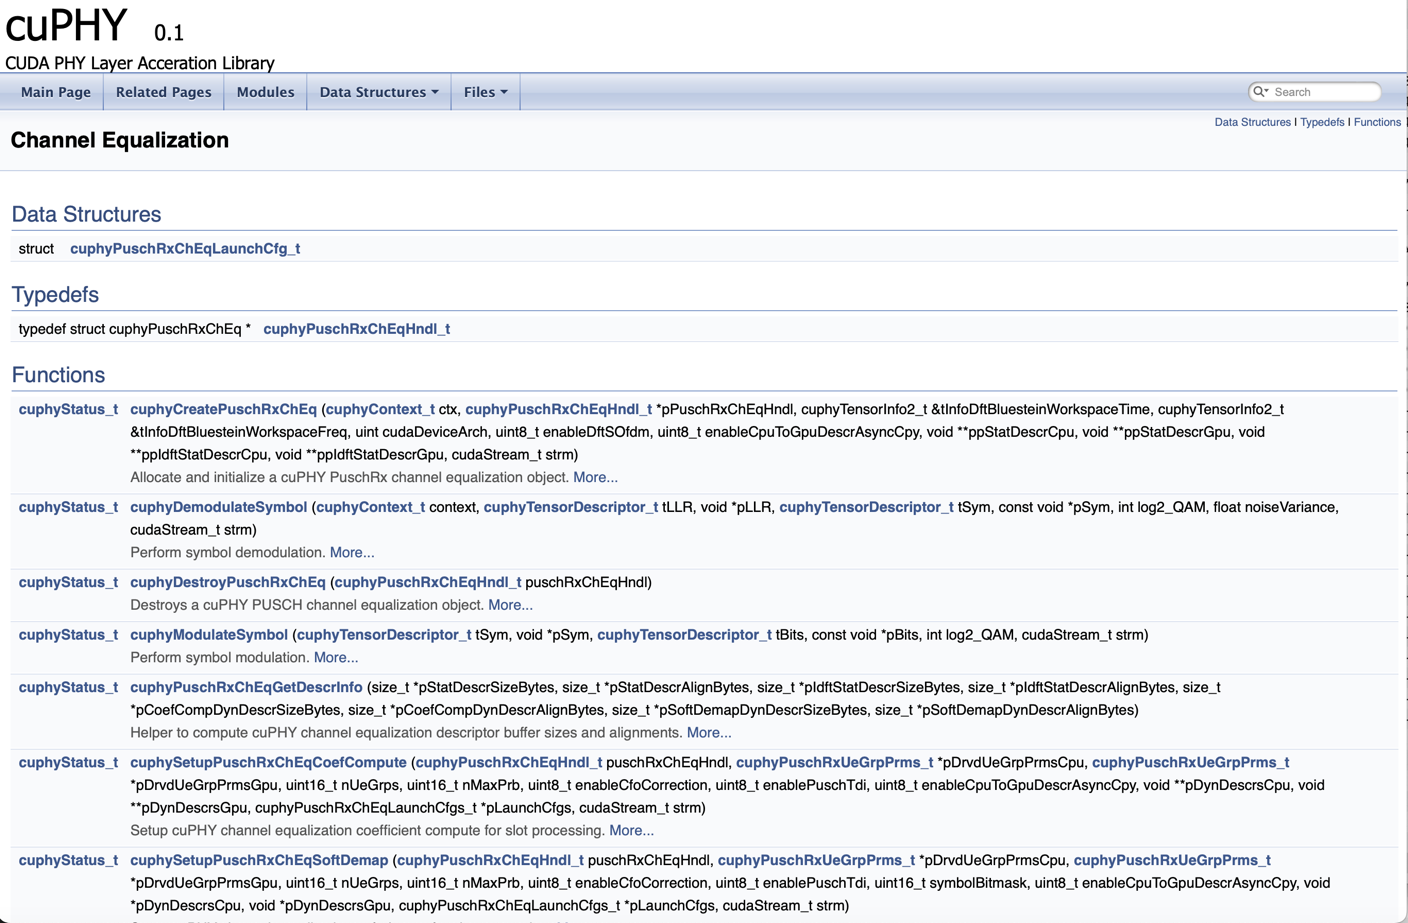This screenshot has height=923, width=1408.
Task: Jump to Functions via top-right anchor link
Action: [x=1377, y=122]
